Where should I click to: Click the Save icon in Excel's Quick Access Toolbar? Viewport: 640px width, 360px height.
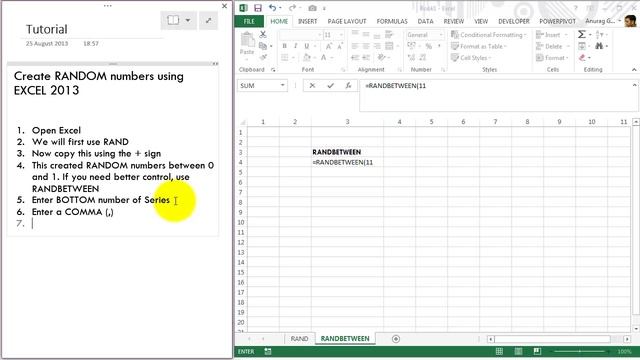pos(258,8)
